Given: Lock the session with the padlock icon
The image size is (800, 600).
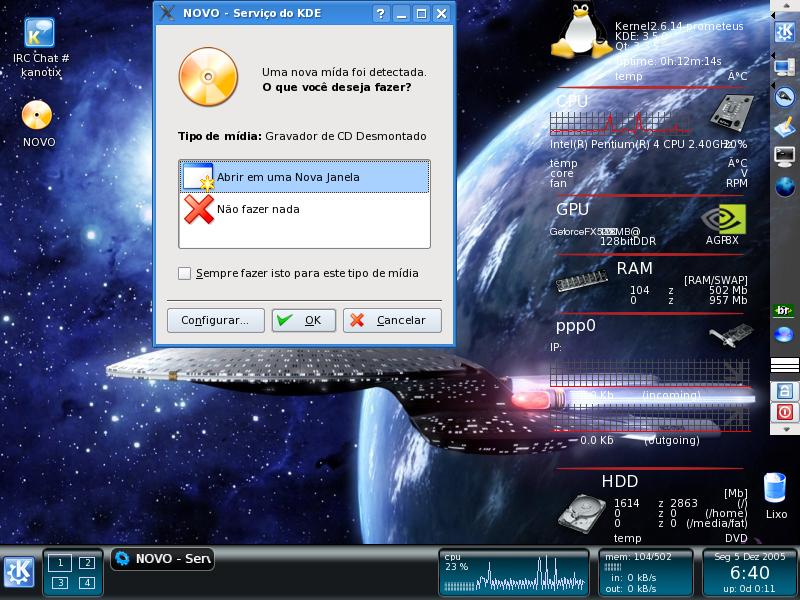Looking at the screenshot, I should (x=784, y=391).
